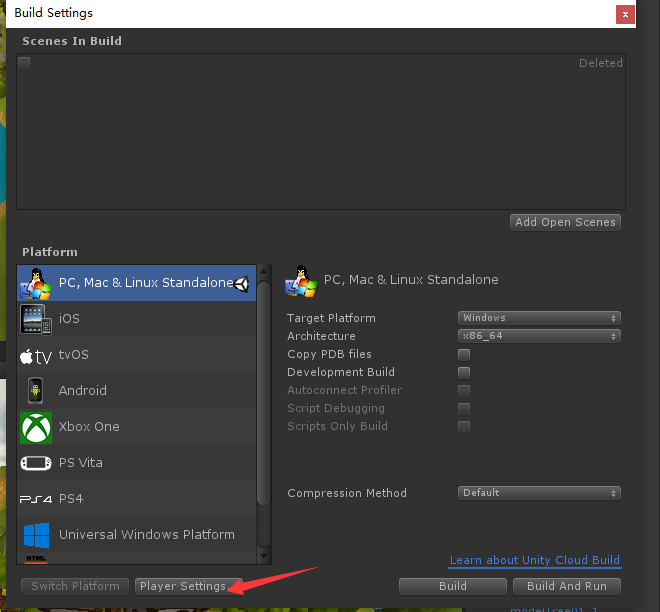Enable Copy PDB files checkbox
The image size is (660, 612).
(464, 355)
